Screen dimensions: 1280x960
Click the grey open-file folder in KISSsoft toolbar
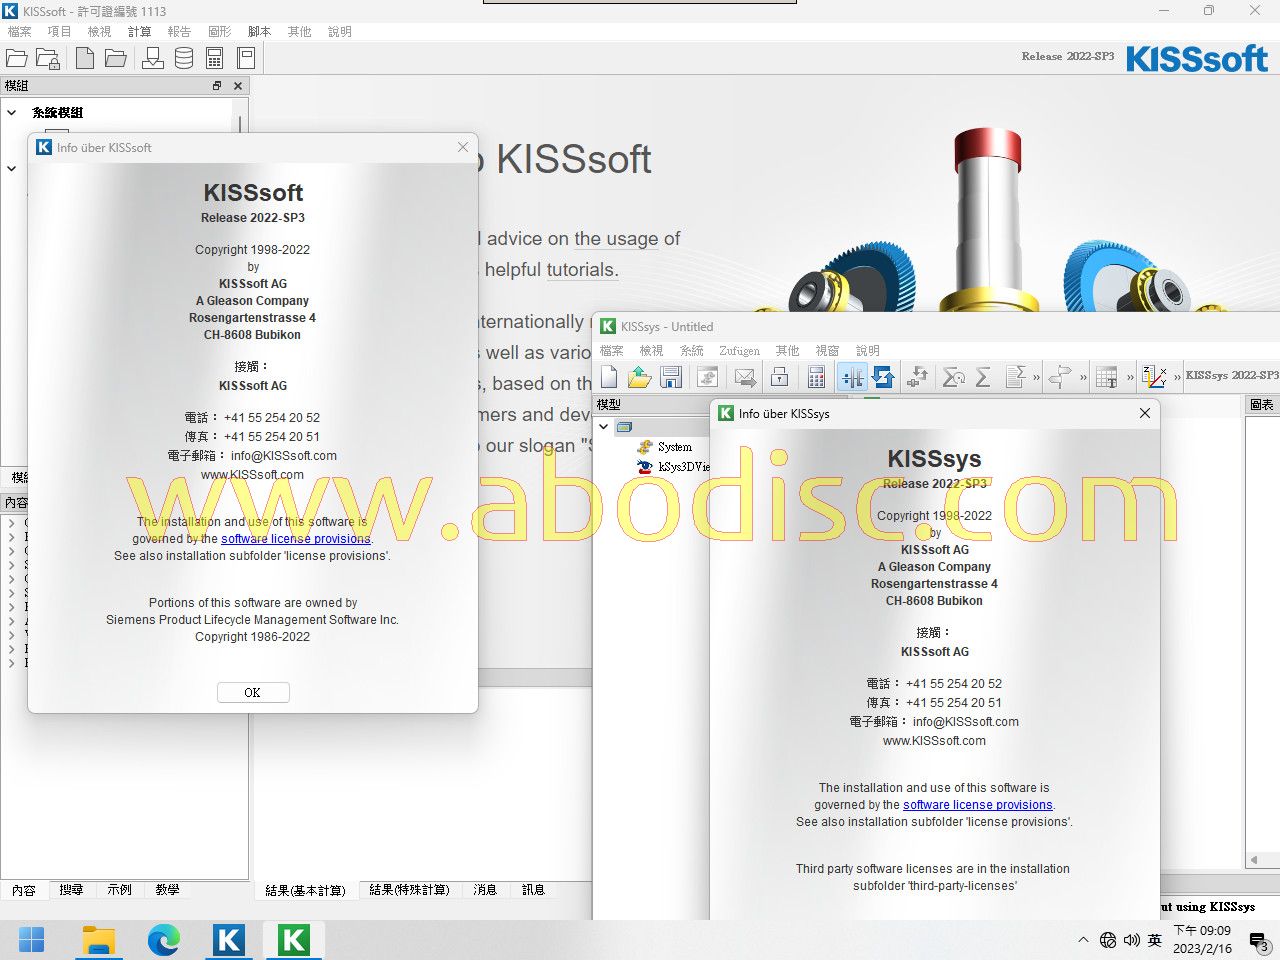pyautogui.click(x=116, y=58)
